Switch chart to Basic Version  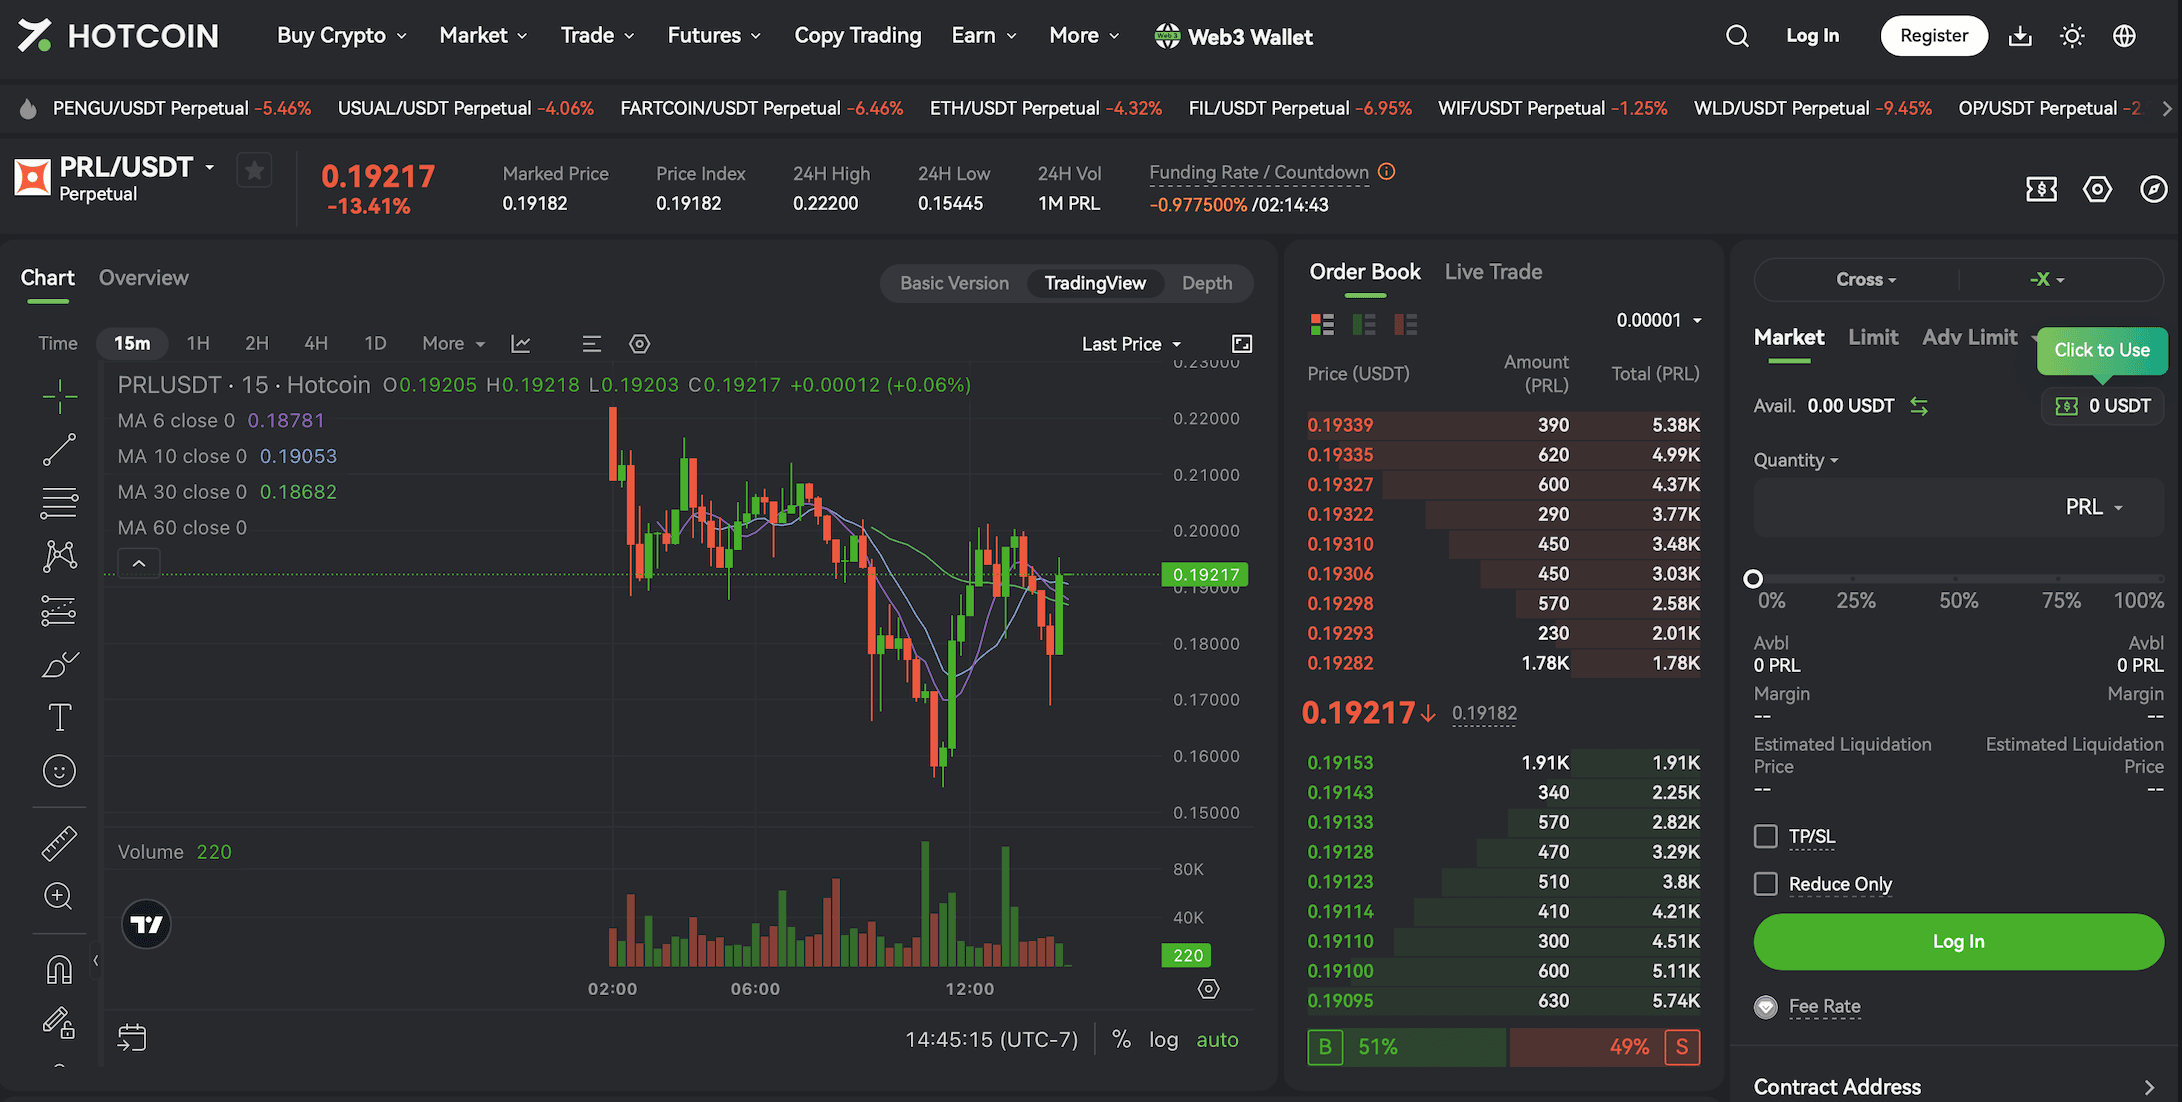point(954,284)
